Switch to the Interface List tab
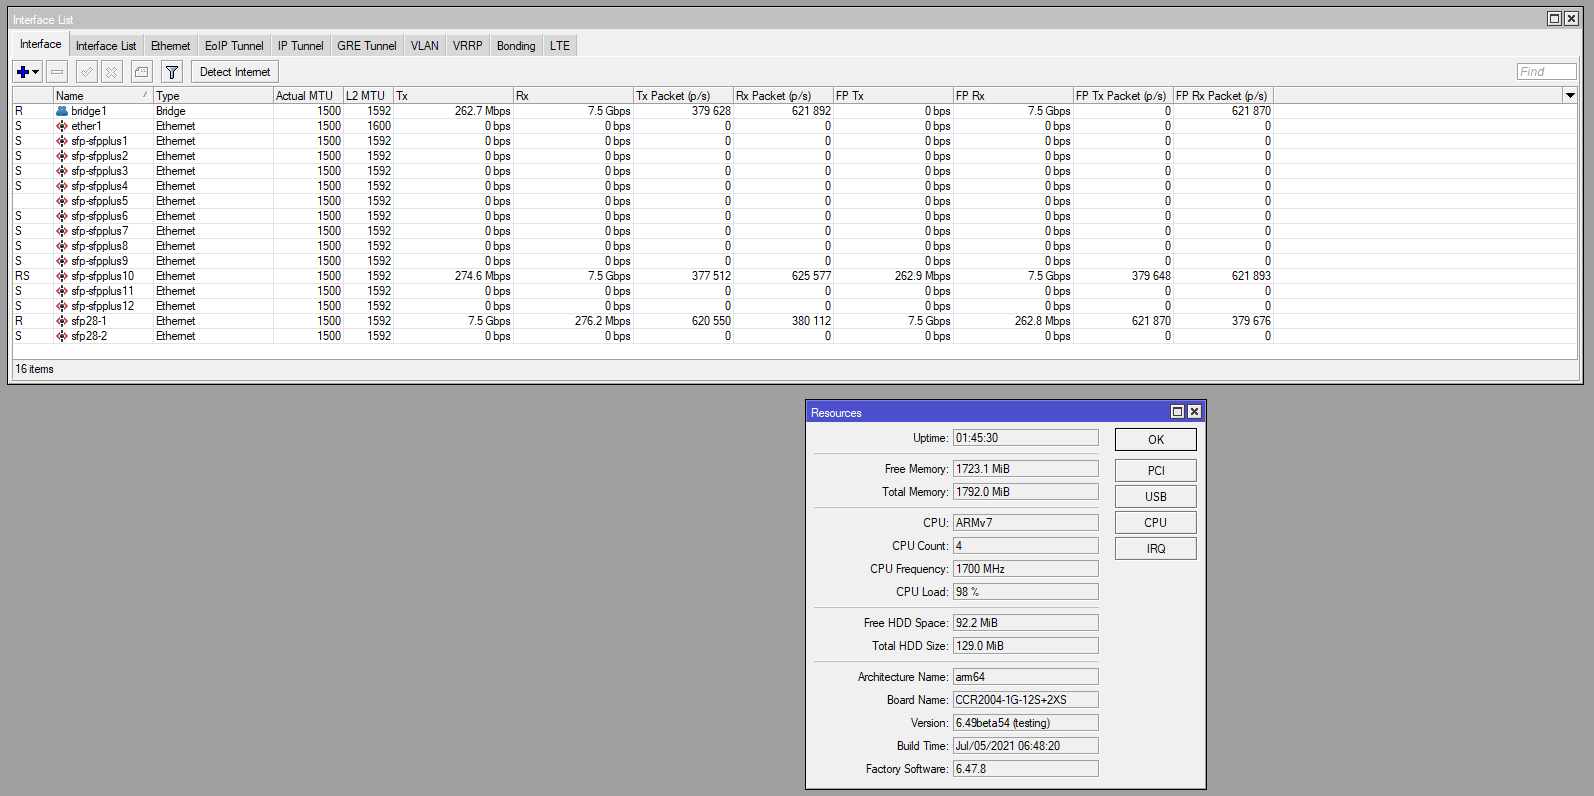 click(106, 46)
